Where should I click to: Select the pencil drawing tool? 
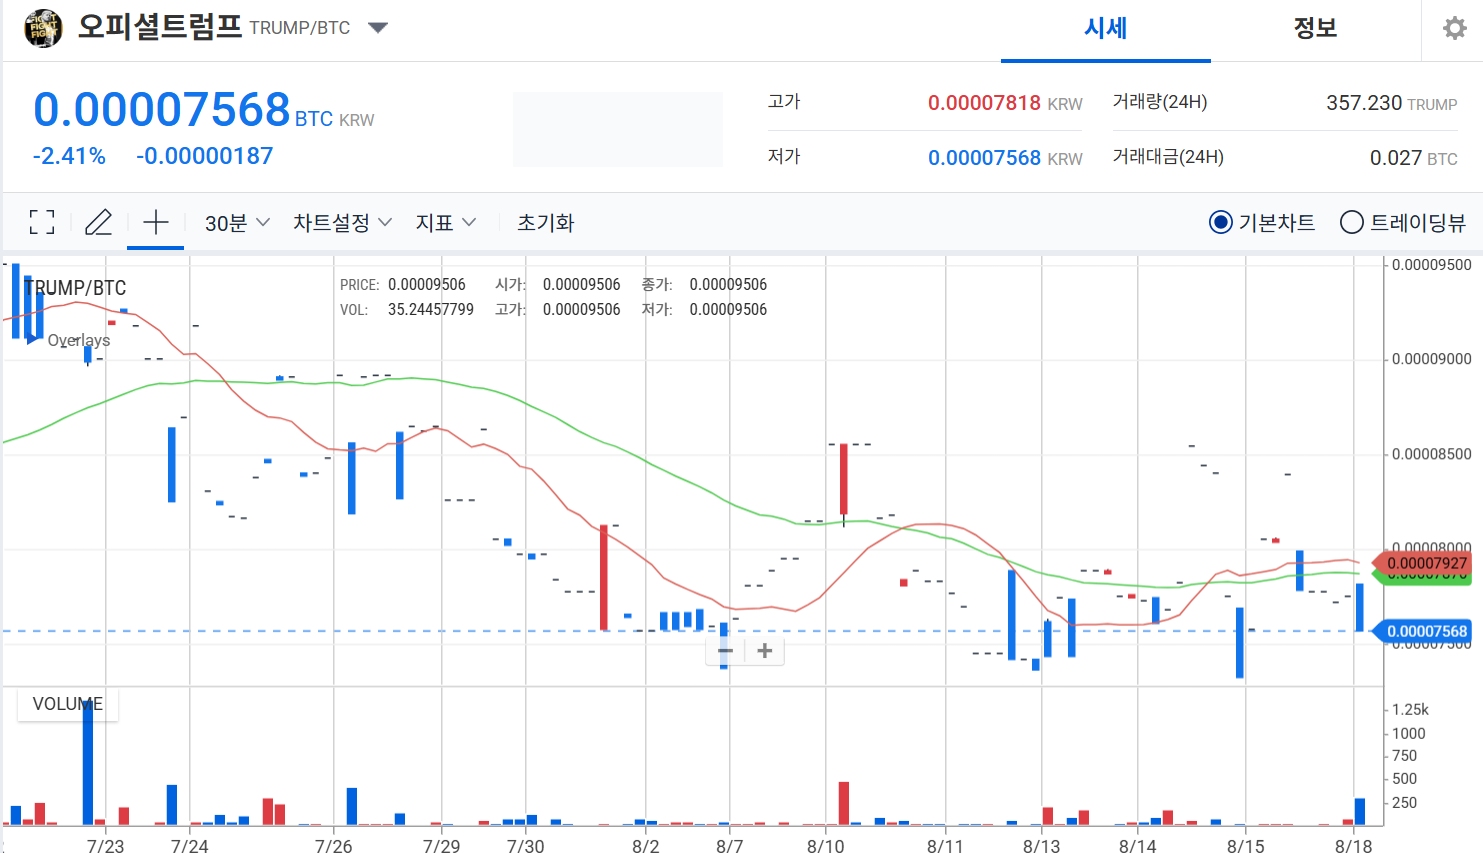[x=98, y=222]
